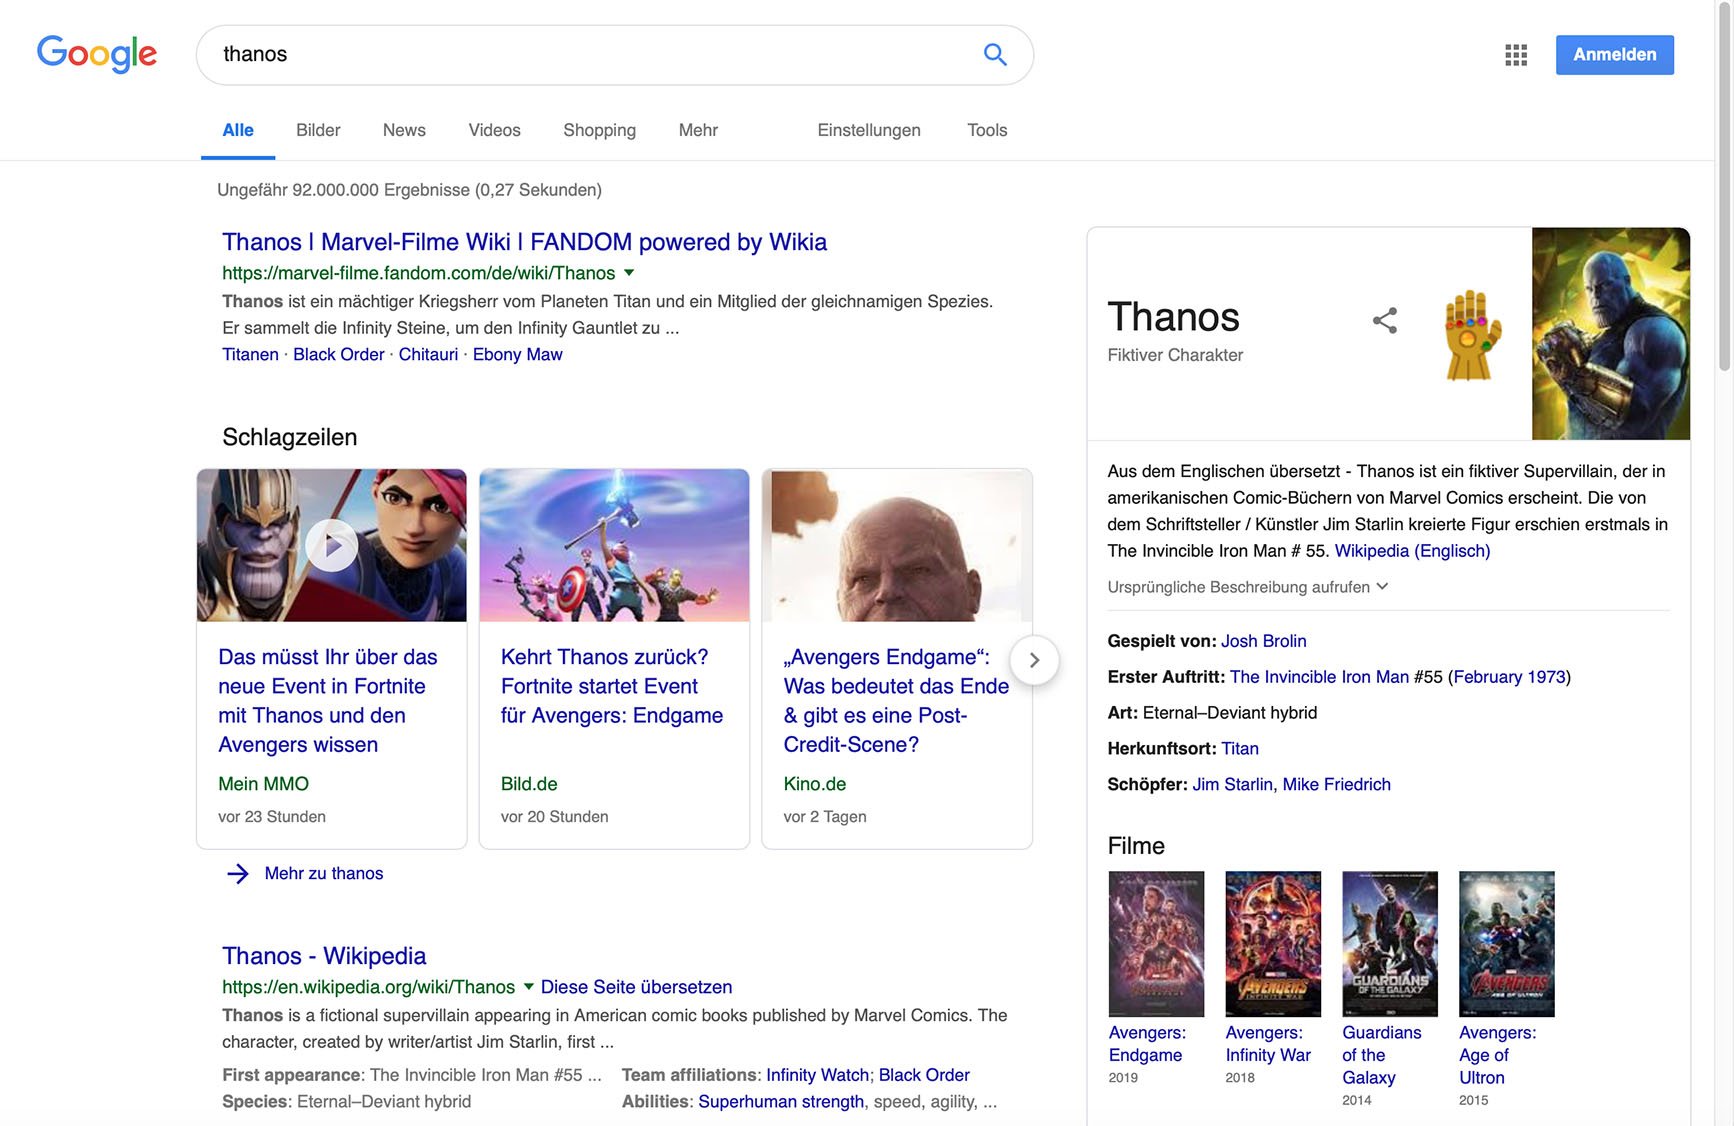This screenshot has width=1734, height=1126.
Task: Click the Thanos knowledge panel image
Action: [x=1610, y=334]
